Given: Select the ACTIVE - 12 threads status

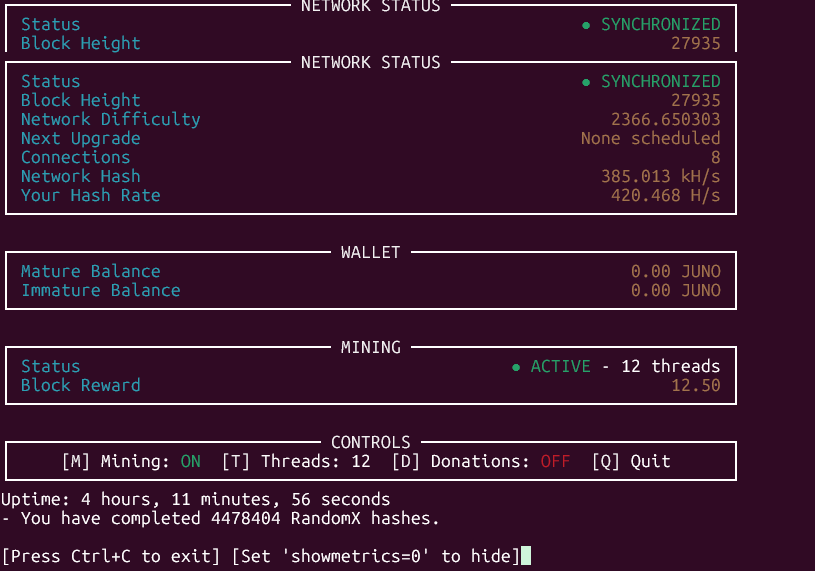Looking at the screenshot, I should point(616,366).
